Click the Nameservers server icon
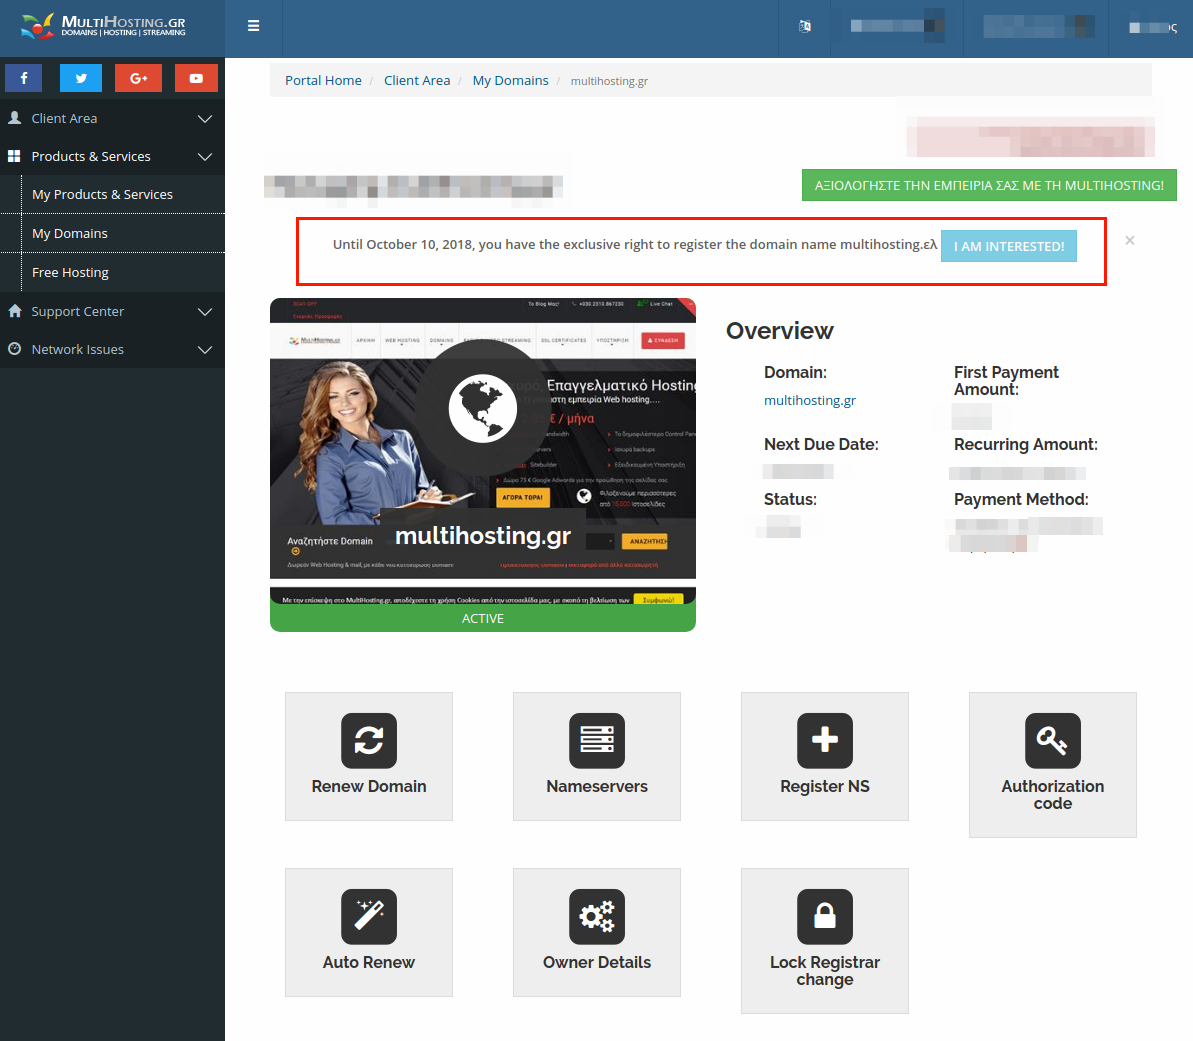 pyautogui.click(x=597, y=740)
